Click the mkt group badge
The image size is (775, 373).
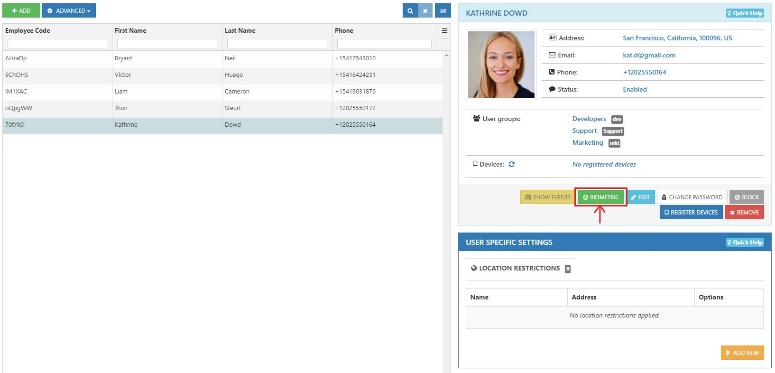coord(614,143)
